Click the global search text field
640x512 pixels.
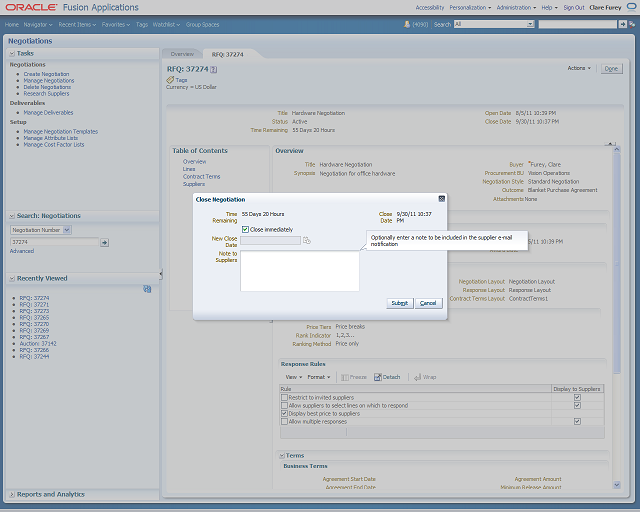tap(577, 24)
